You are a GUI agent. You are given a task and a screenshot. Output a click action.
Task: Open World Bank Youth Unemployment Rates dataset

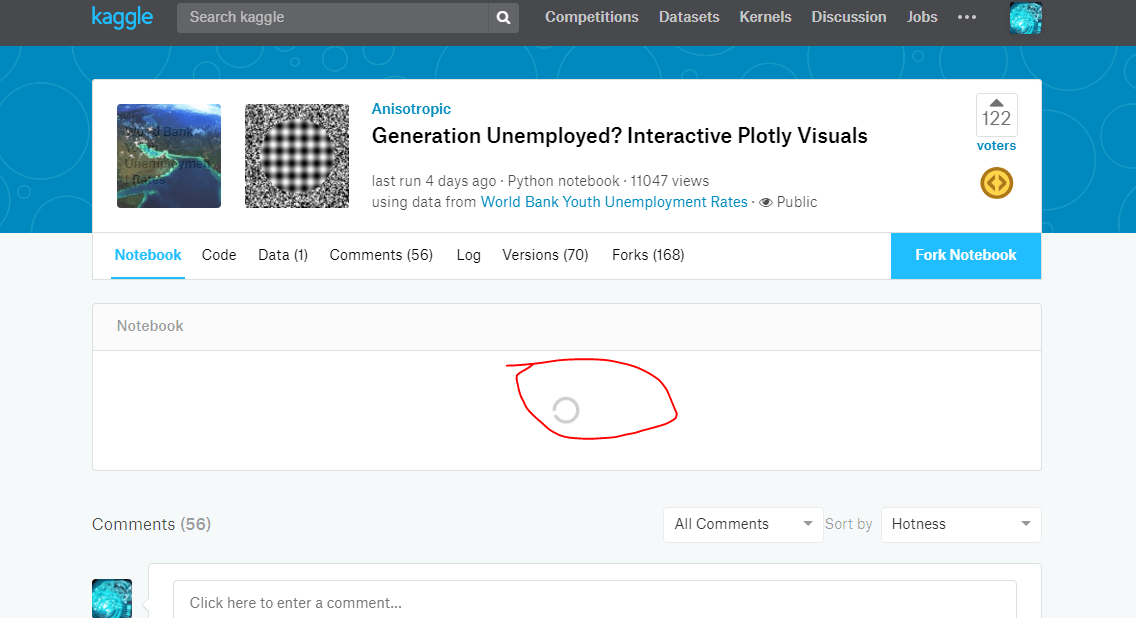(613, 201)
